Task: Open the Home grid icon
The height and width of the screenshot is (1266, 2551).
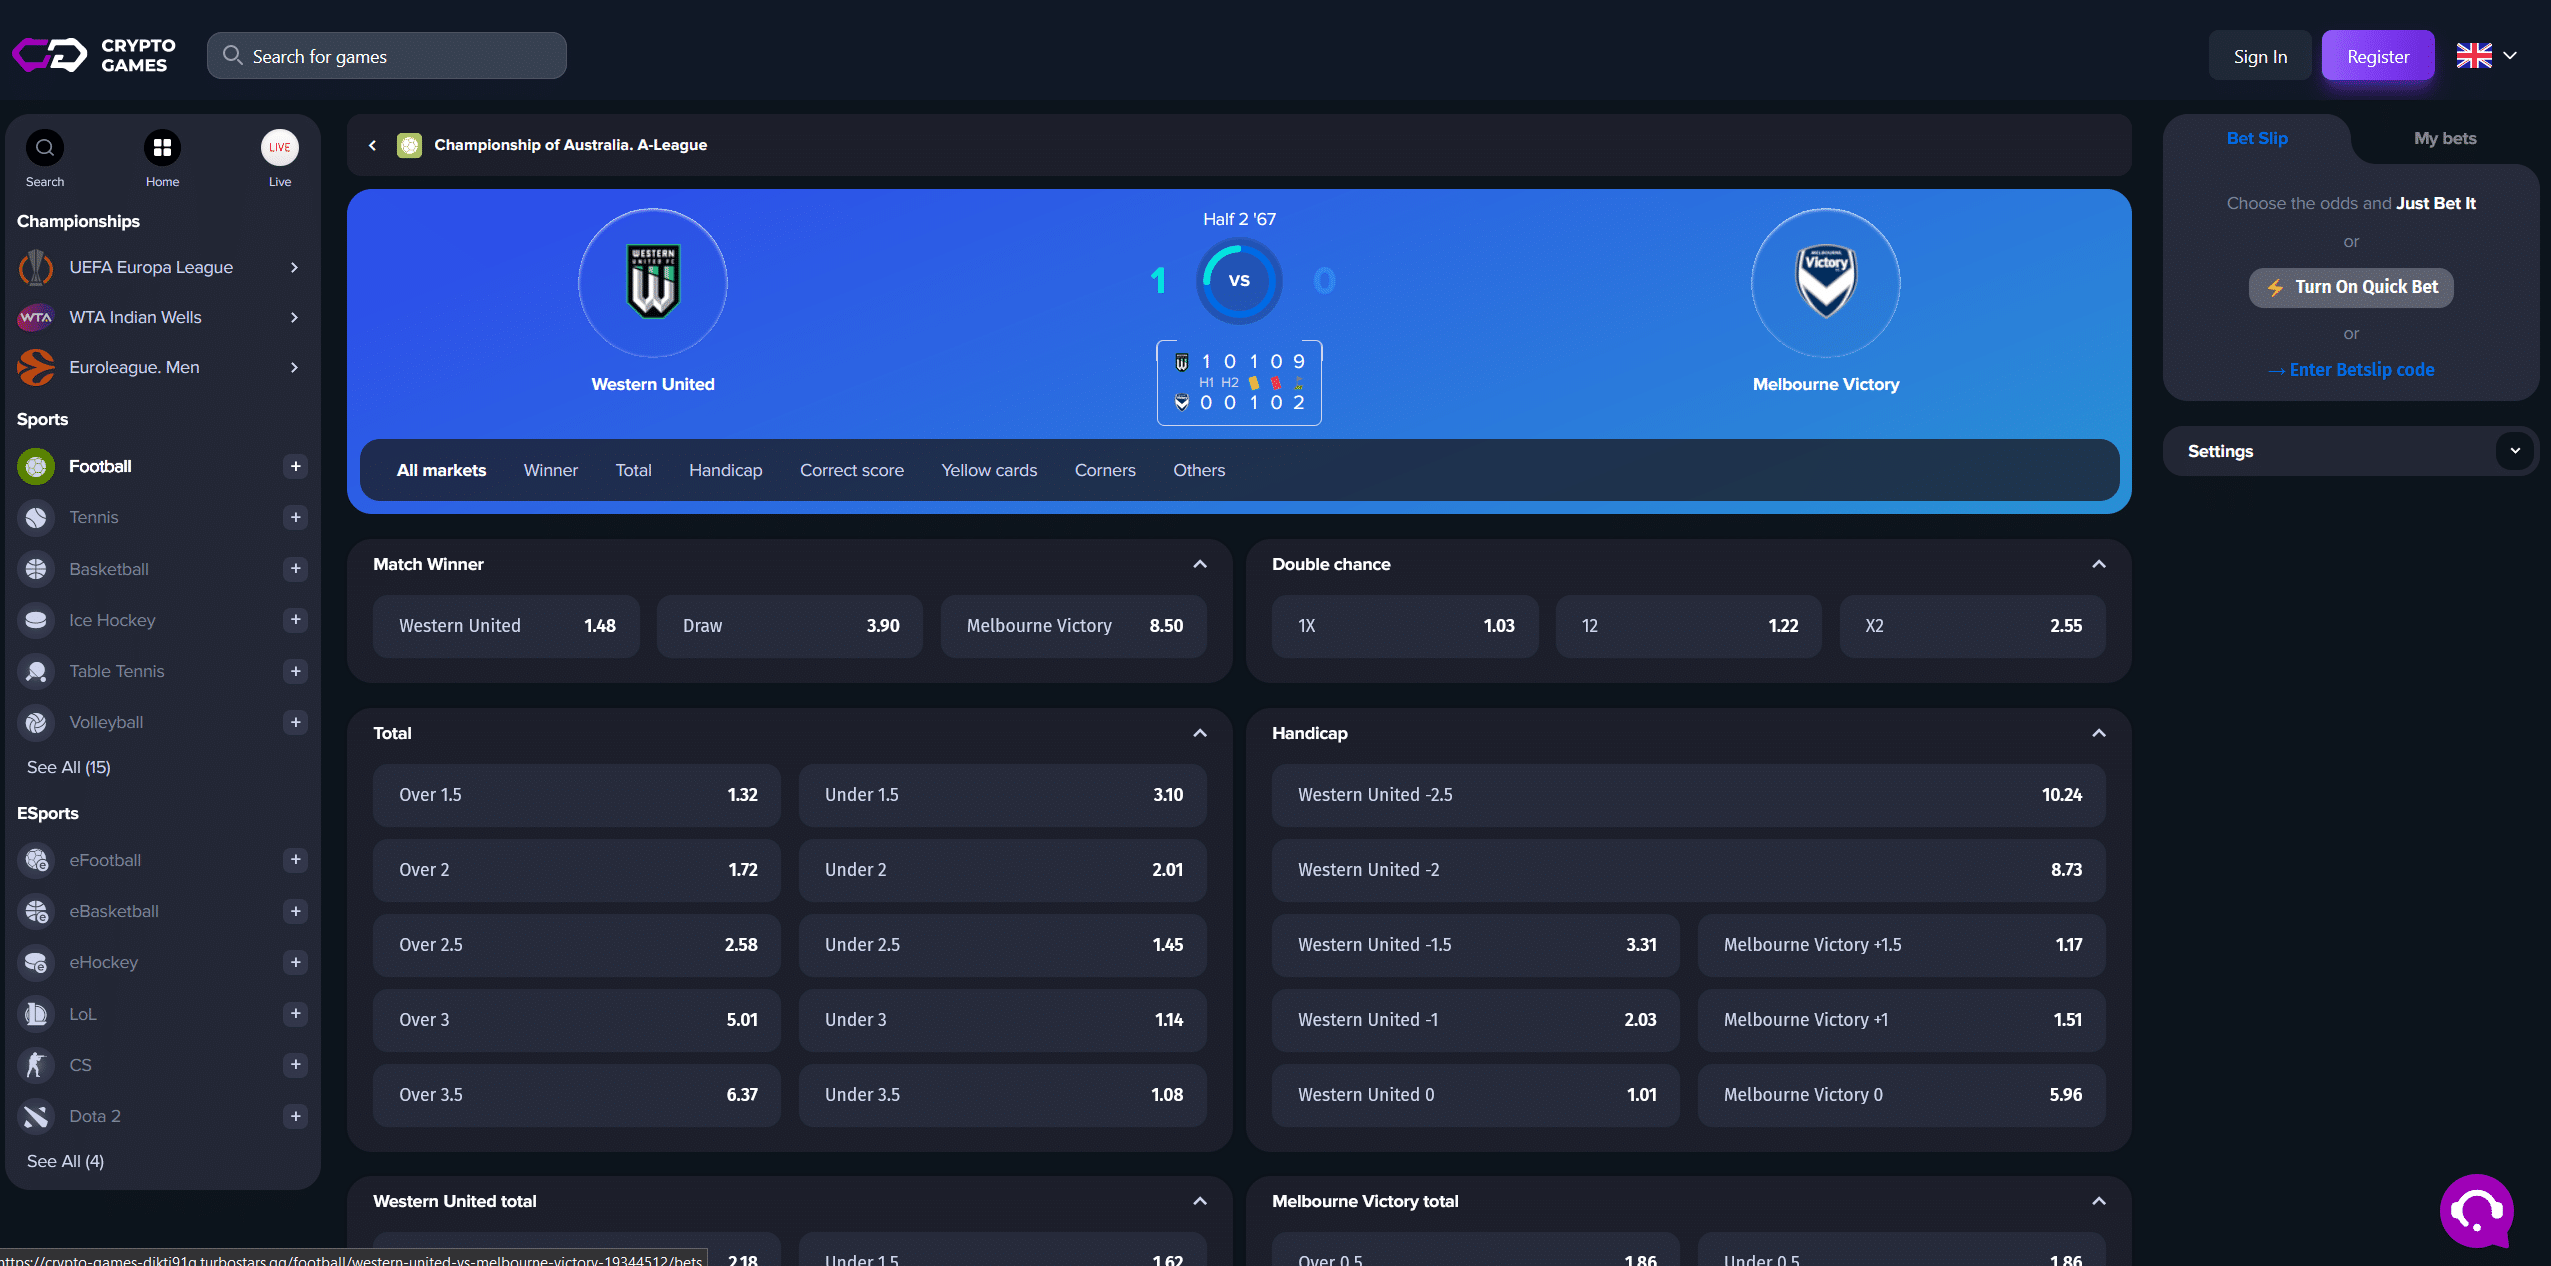Action: (x=162, y=148)
